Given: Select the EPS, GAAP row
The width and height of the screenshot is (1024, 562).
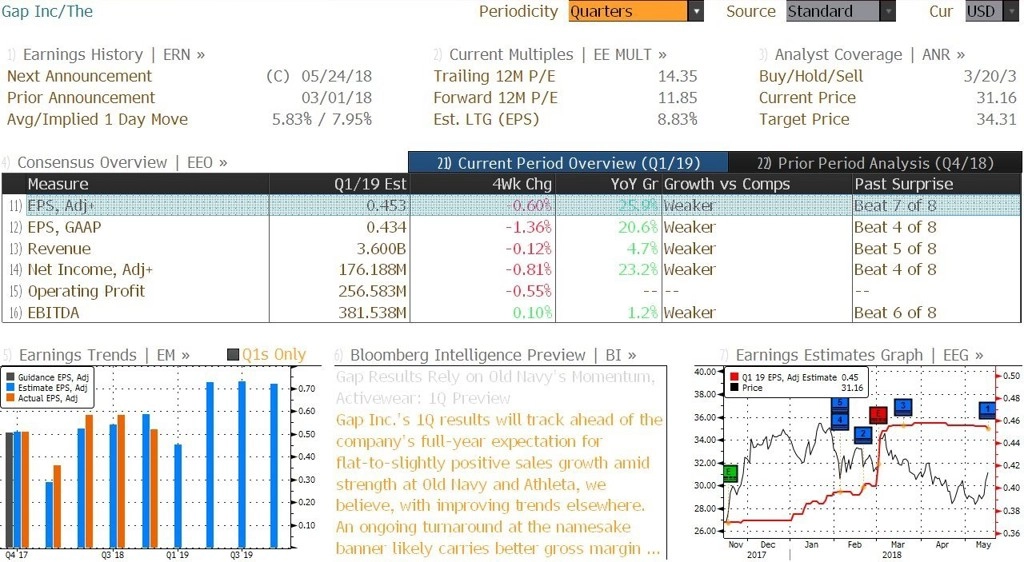Looking at the screenshot, I should [511, 227].
